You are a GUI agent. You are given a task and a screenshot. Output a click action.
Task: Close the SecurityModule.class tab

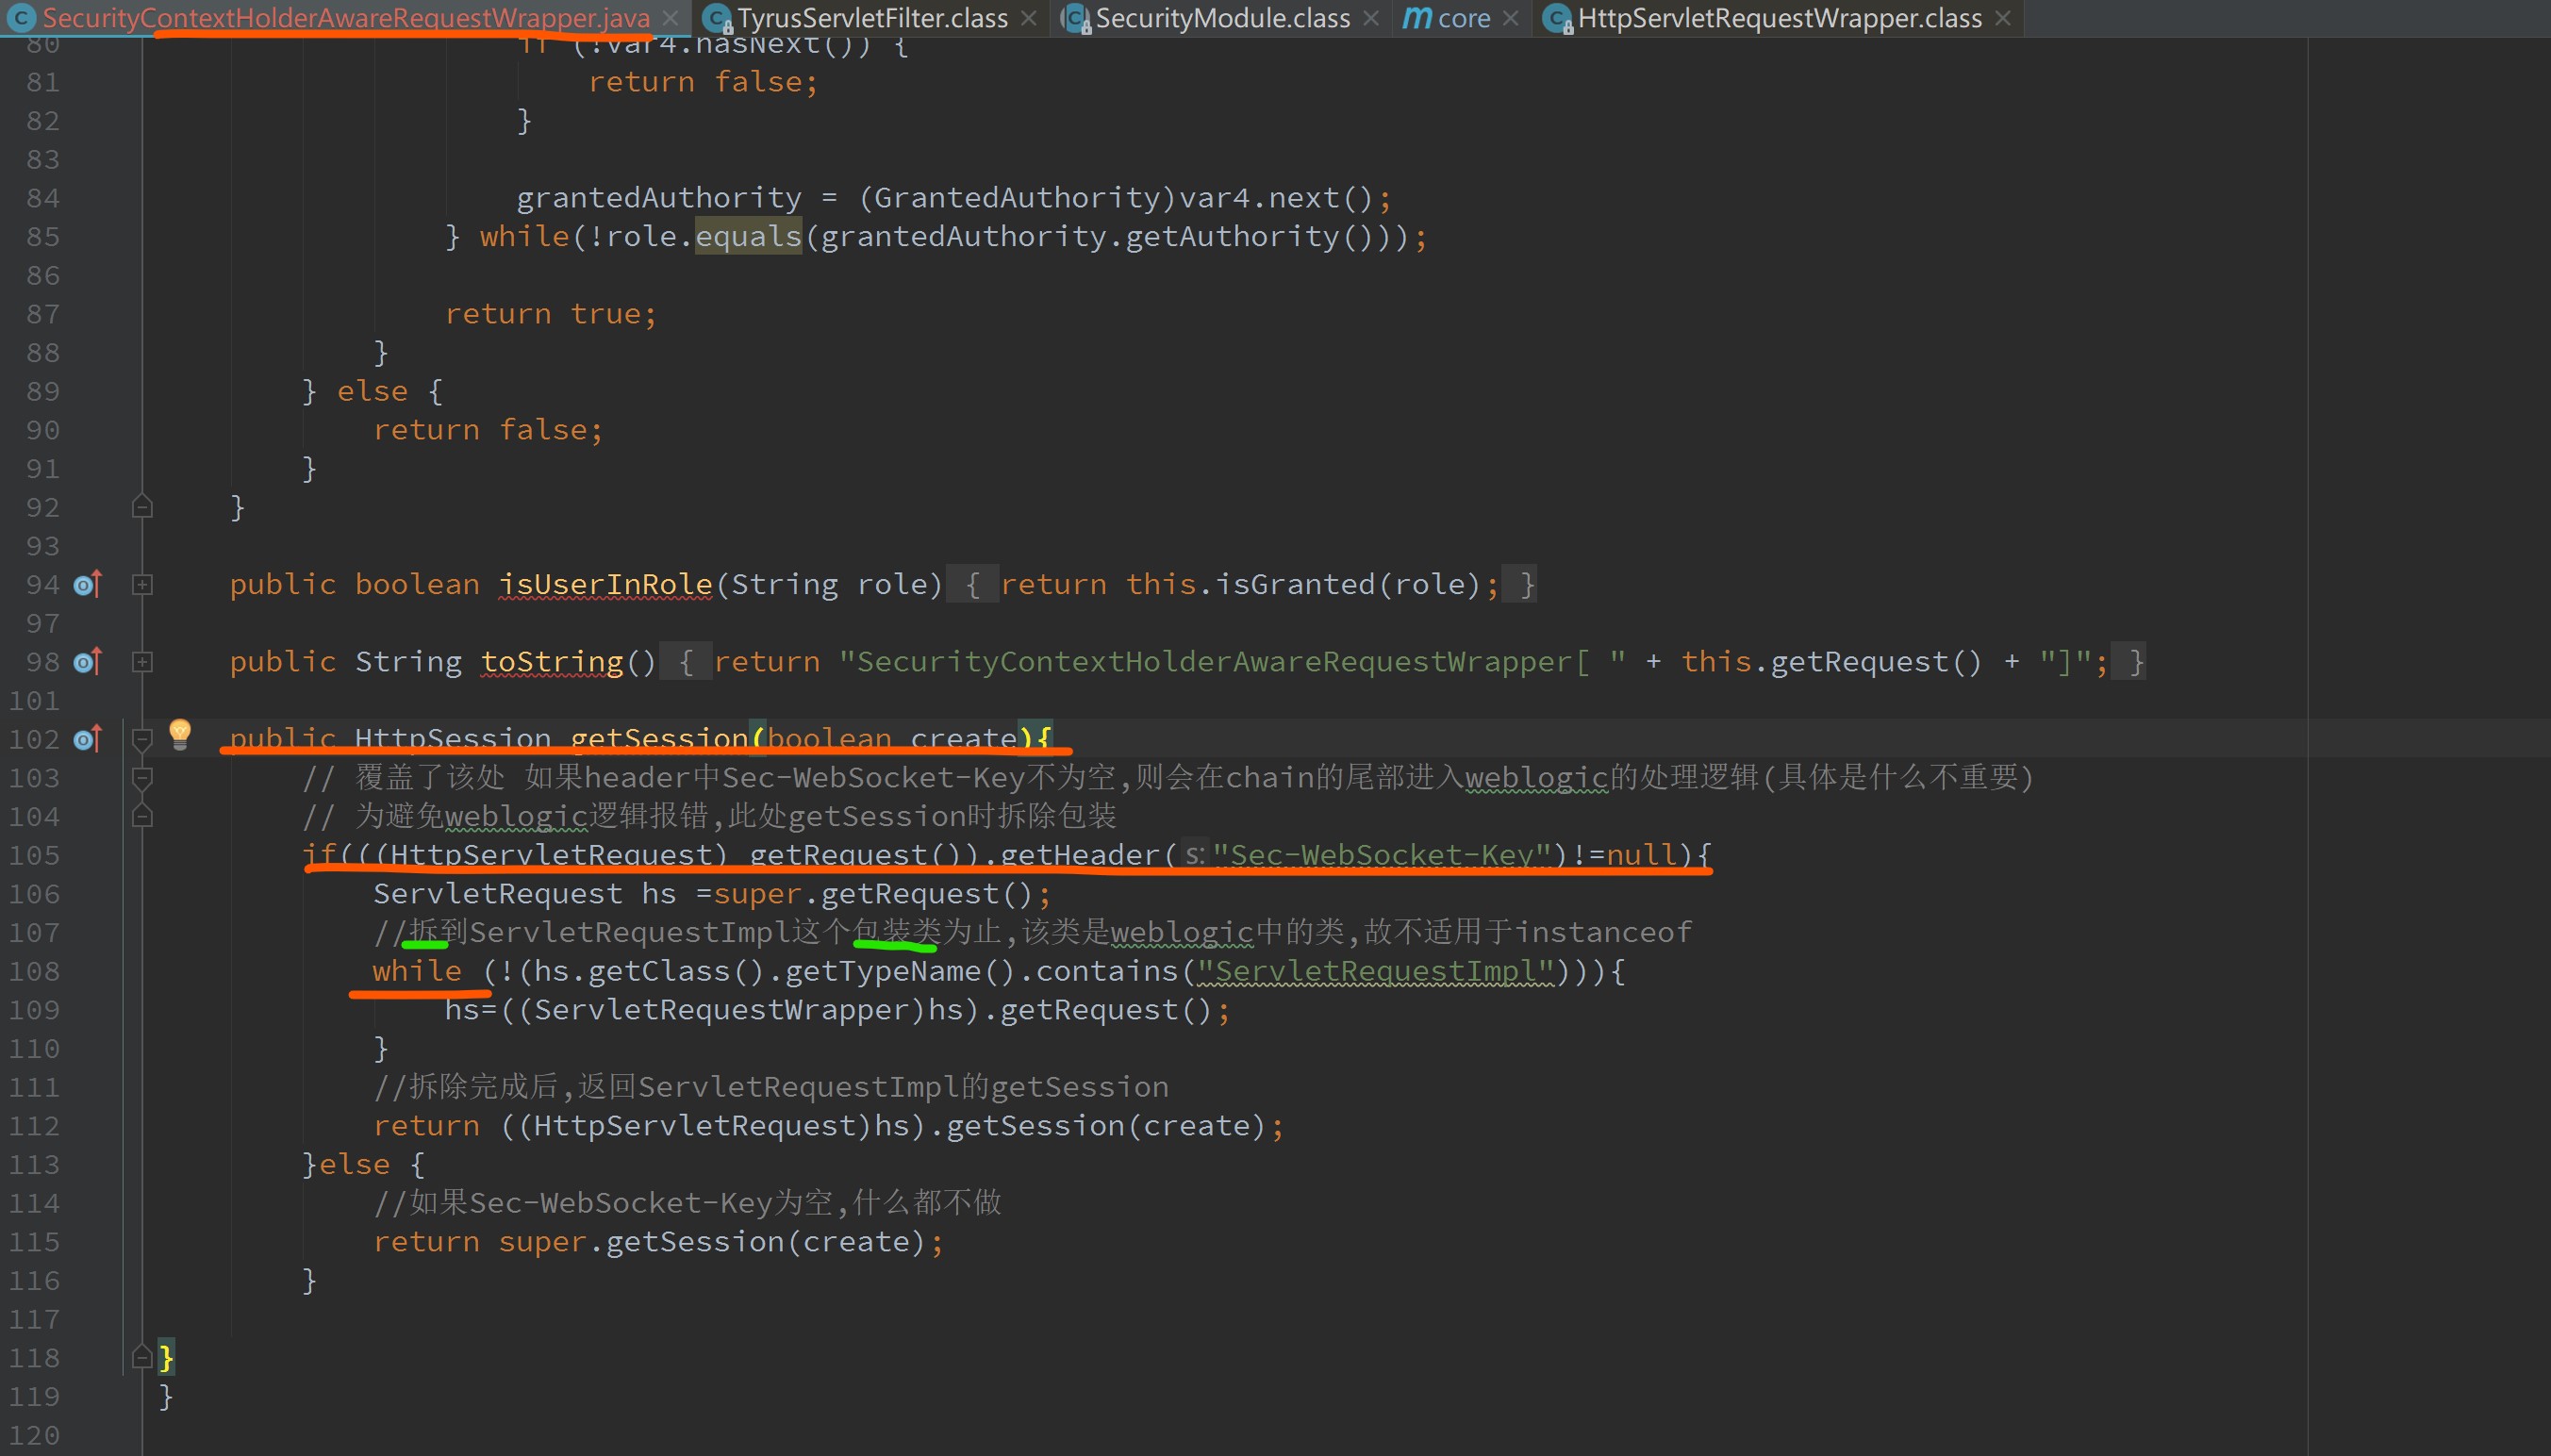pos(1371,18)
